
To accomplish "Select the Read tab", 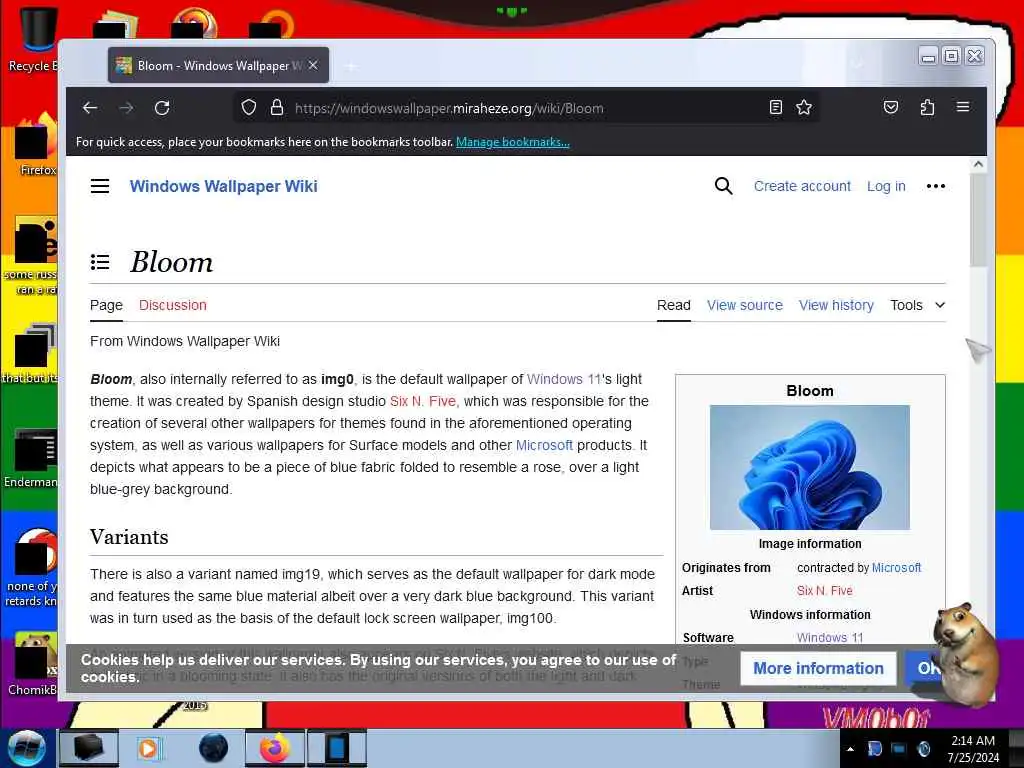I will coord(673,305).
